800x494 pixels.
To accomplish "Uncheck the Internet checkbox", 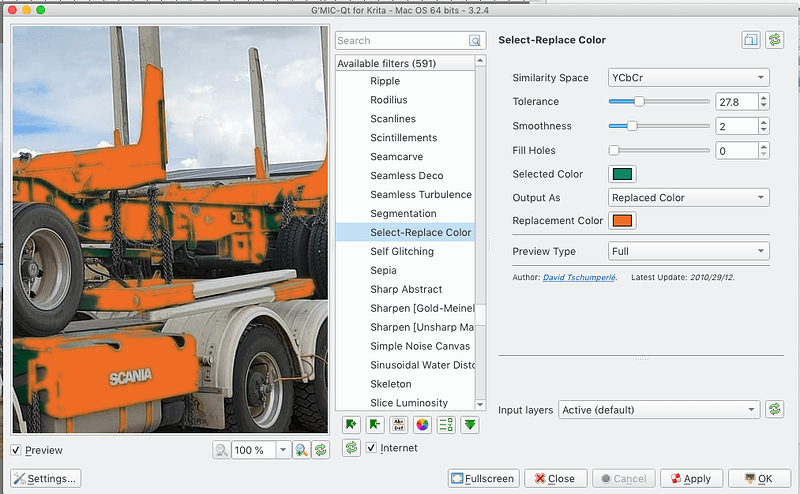I will (x=371, y=448).
